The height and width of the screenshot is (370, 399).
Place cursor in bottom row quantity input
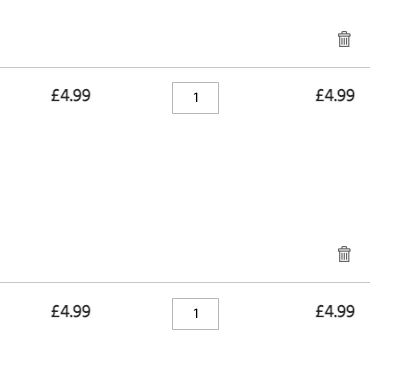195,314
